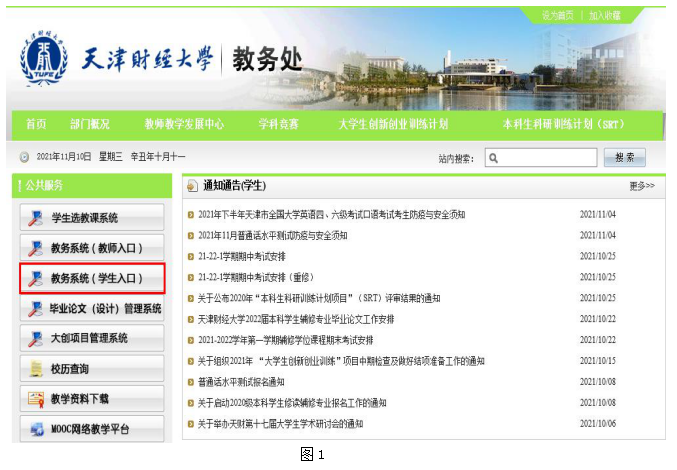This screenshot has width=677, height=470.
Task: Click the icon on 毕业论文(设计)管理系统 button
Action: tap(36, 309)
